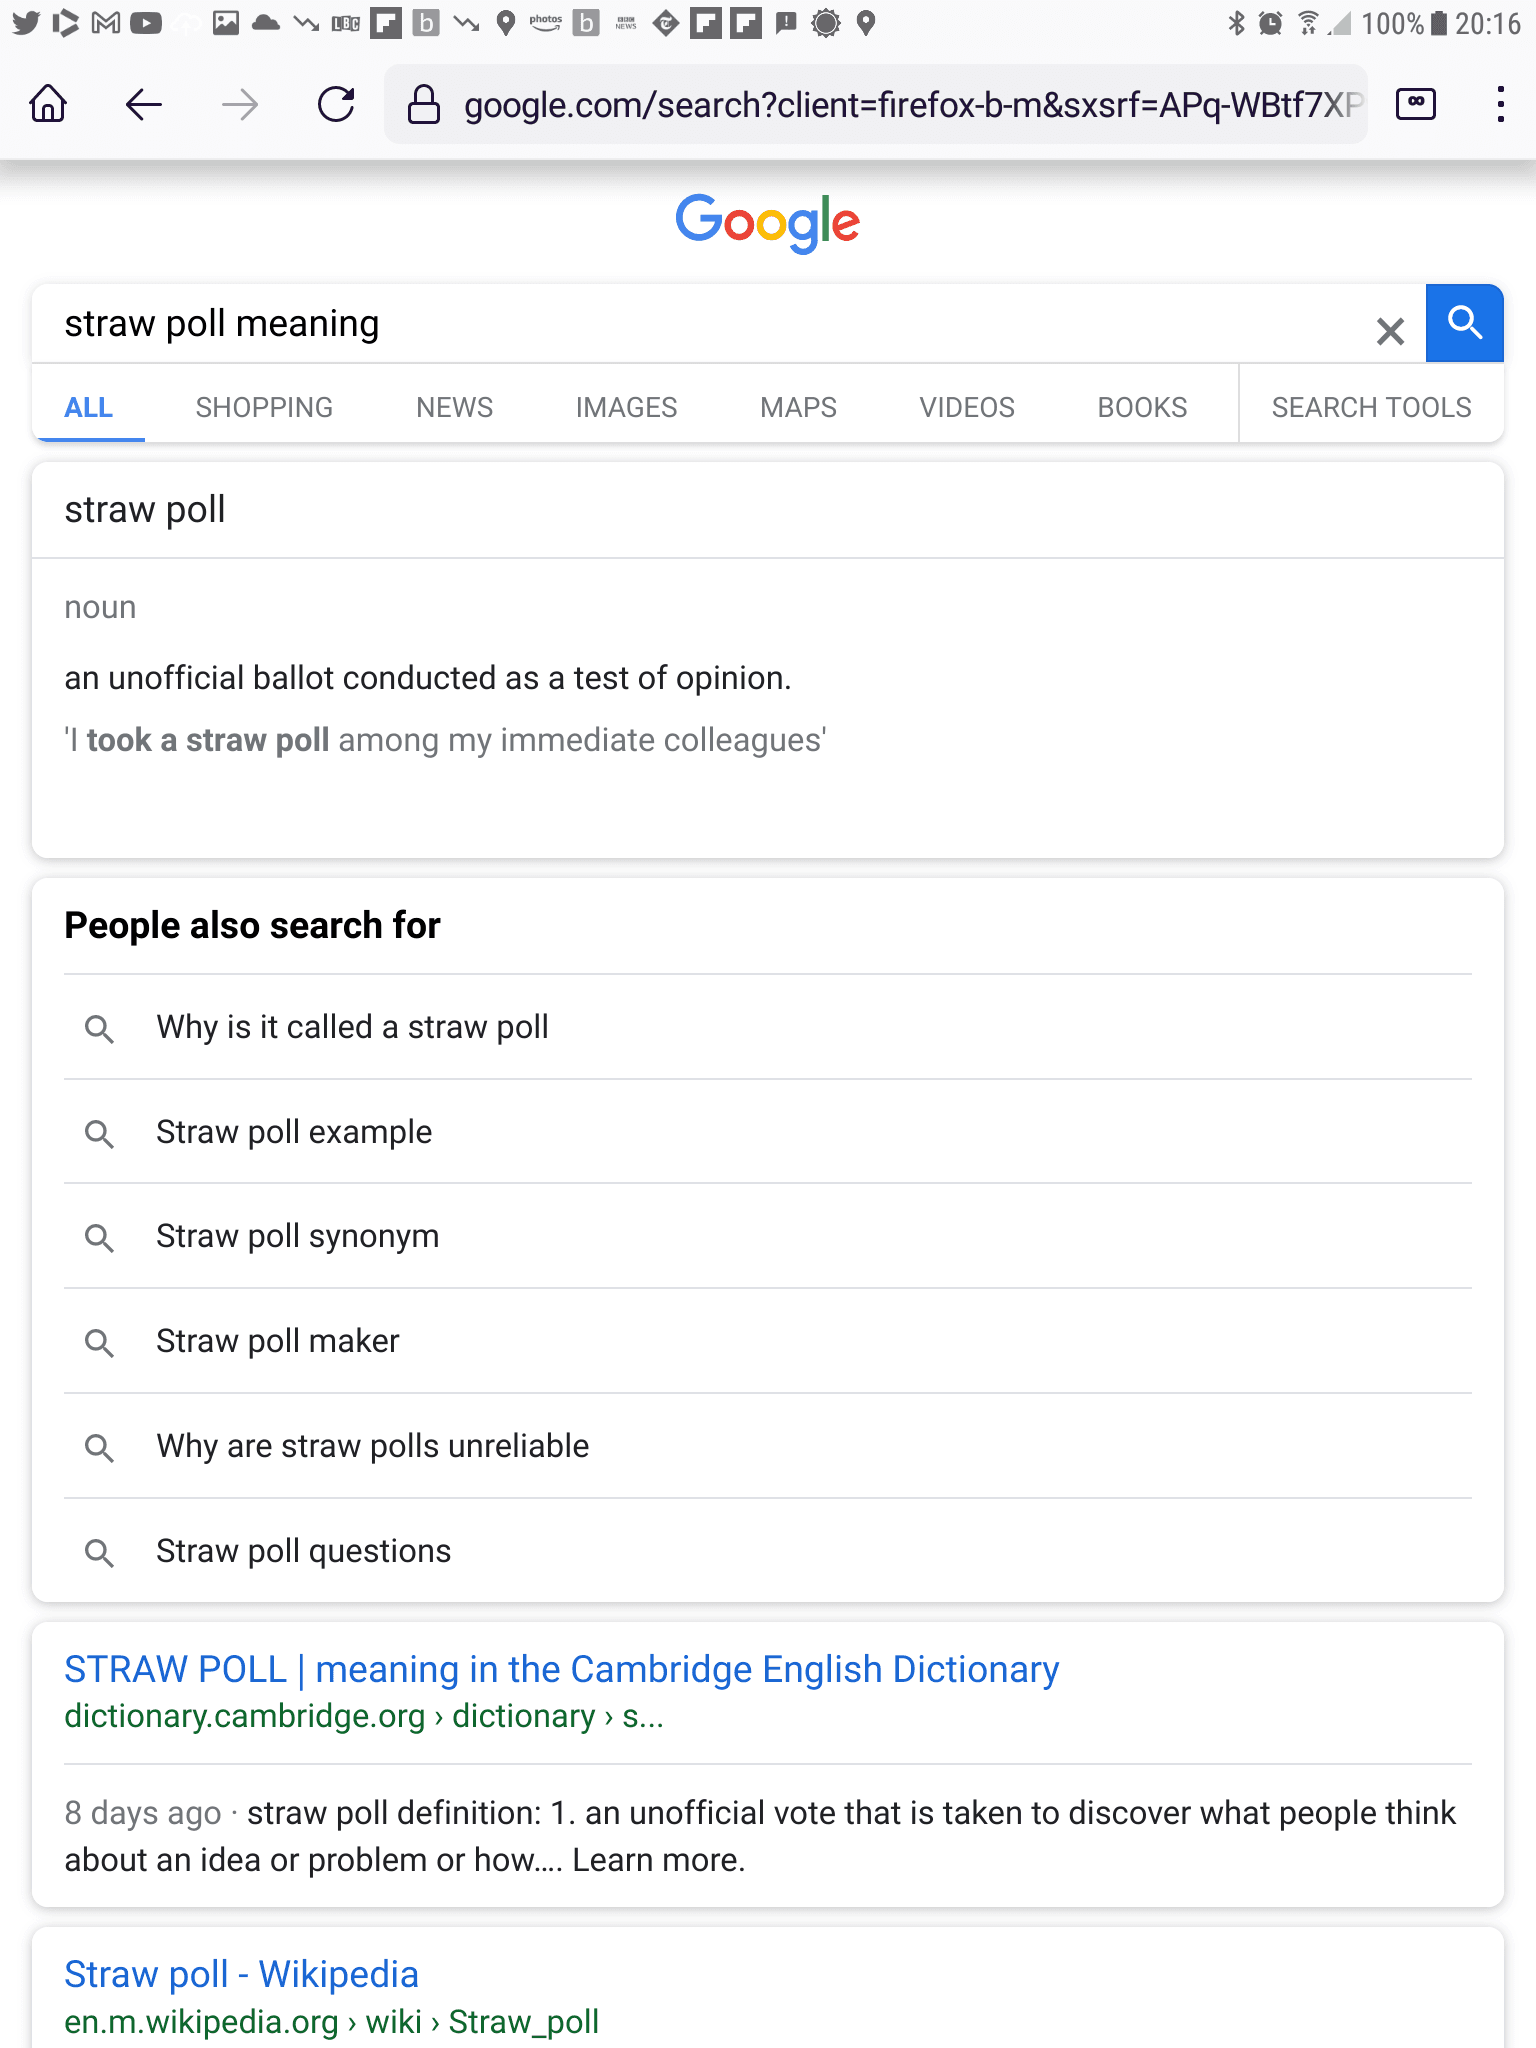
Task: Switch to the News tab
Action: tap(454, 407)
